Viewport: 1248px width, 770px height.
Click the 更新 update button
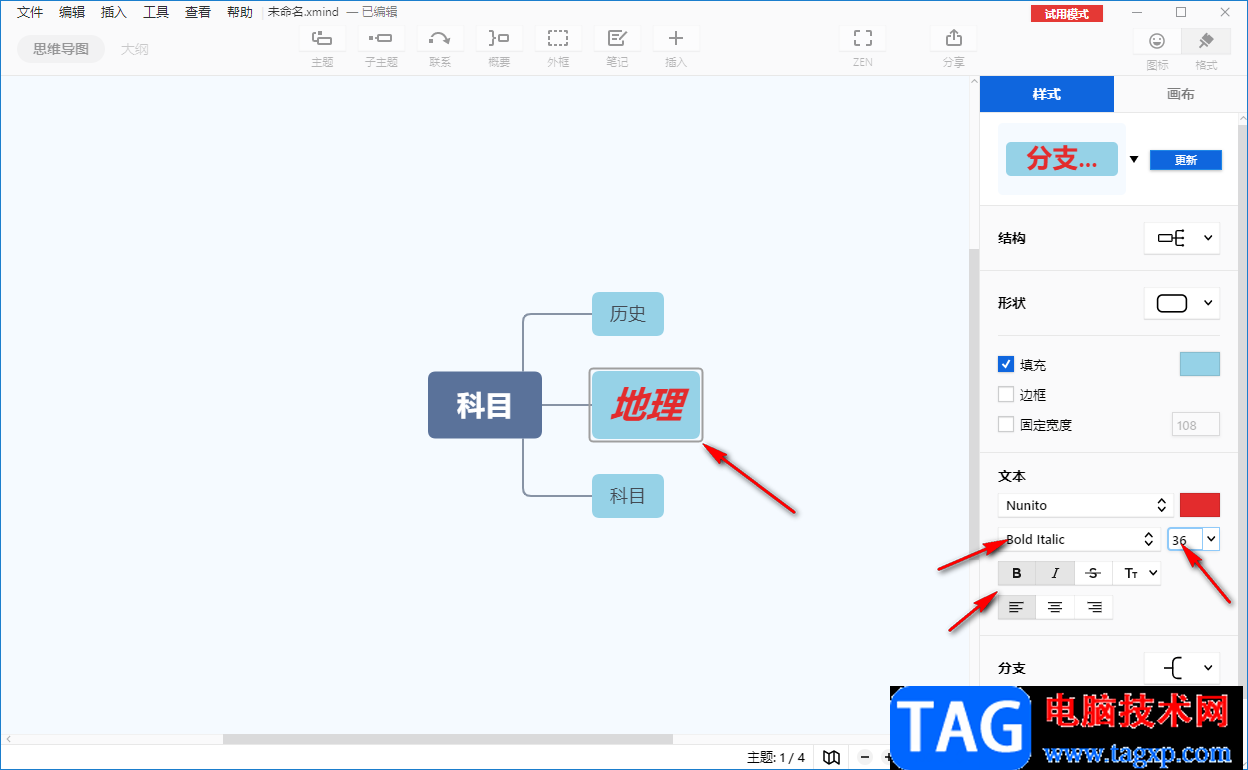click(x=1186, y=160)
